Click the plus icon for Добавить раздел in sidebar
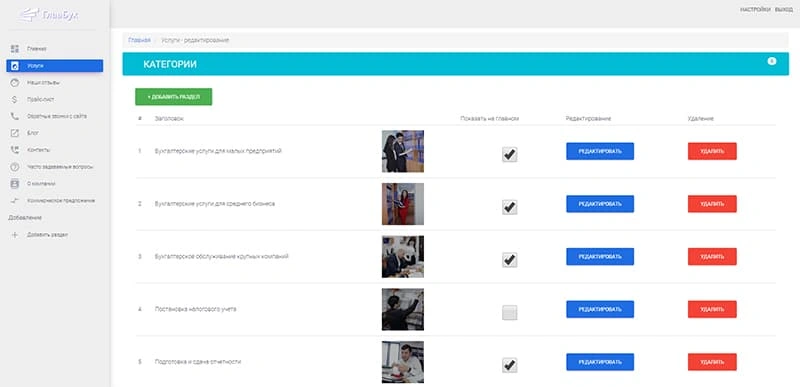 [15, 235]
